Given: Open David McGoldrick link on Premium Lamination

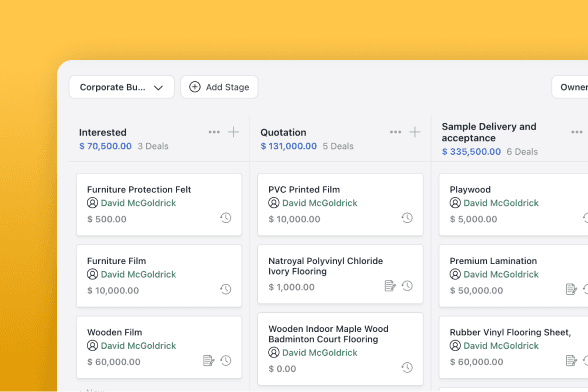Looking at the screenshot, I should coord(501,274).
